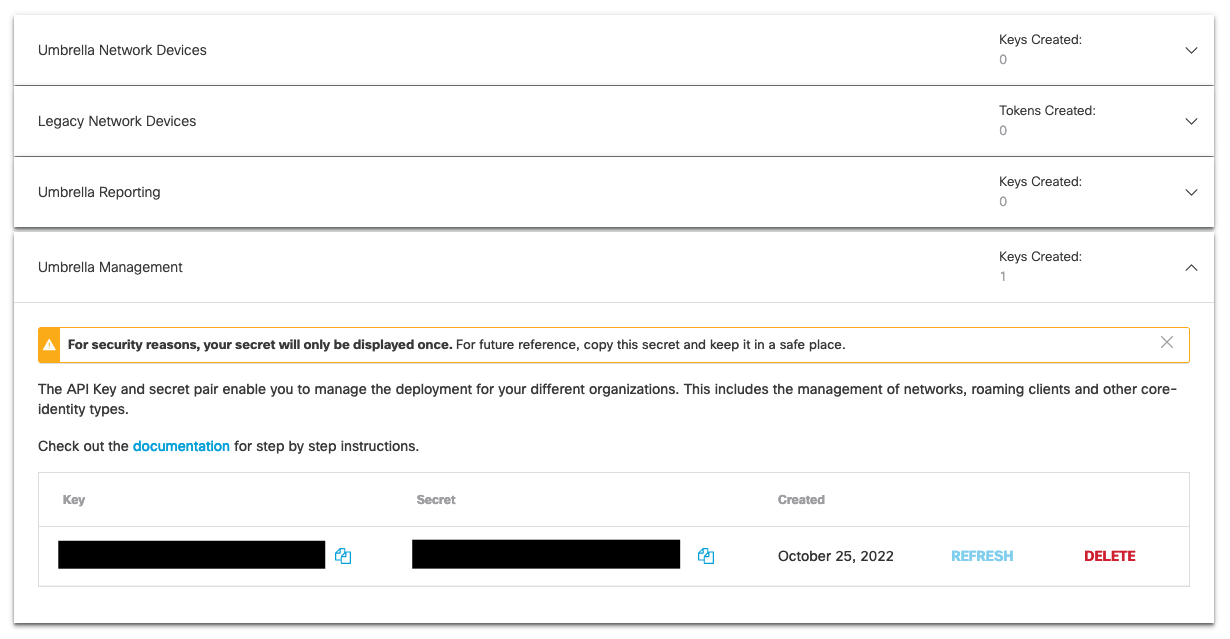This screenshot has width=1230, height=639.
Task: Click the October 25, 2022 date
Action: click(836, 556)
